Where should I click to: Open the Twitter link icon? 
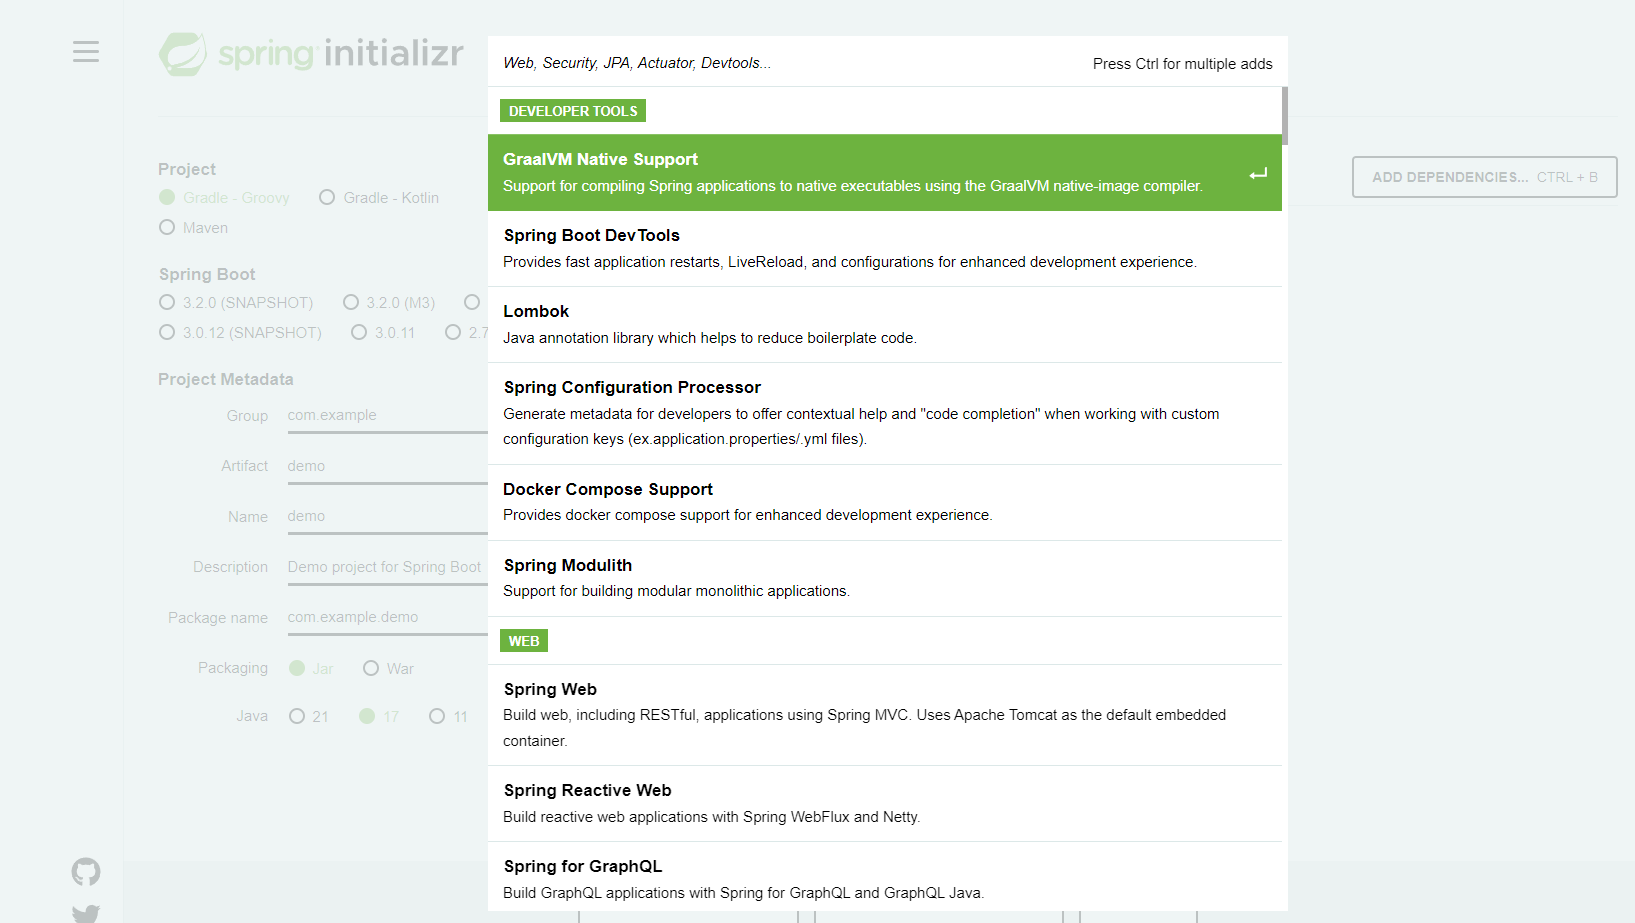pos(86,914)
